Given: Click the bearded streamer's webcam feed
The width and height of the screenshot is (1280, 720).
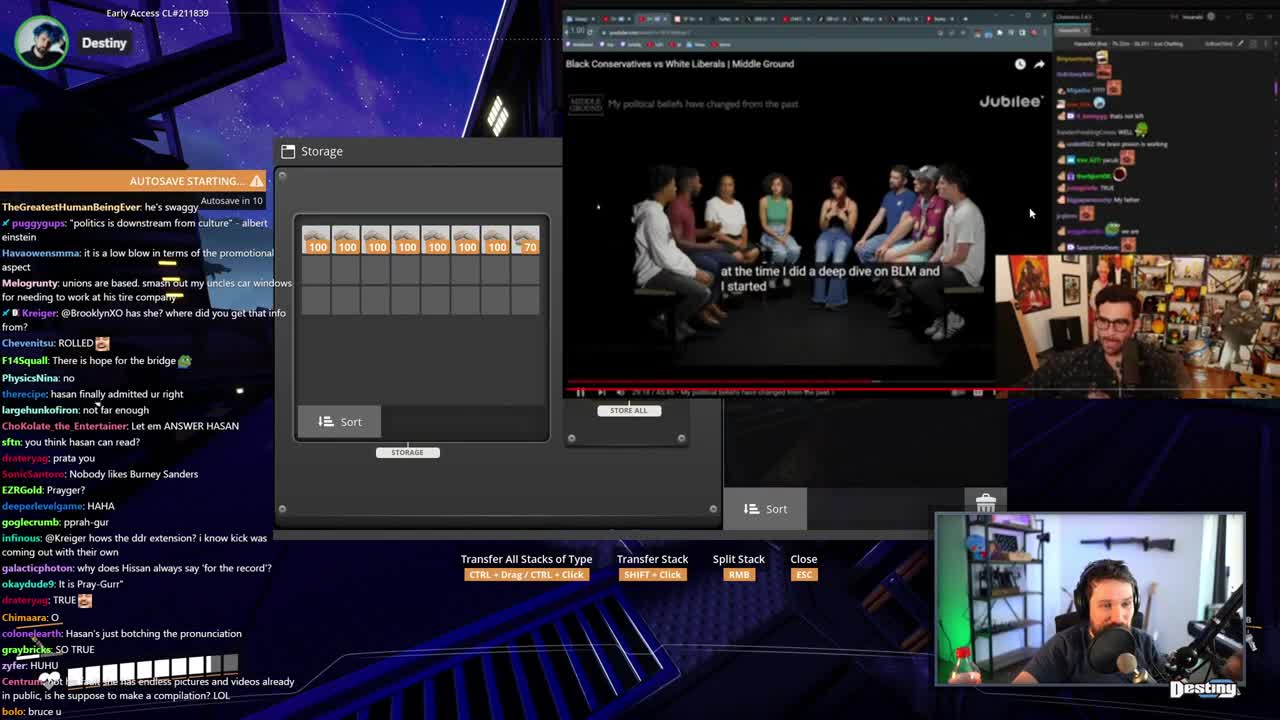Looking at the screenshot, I should tap(1090, 600).
